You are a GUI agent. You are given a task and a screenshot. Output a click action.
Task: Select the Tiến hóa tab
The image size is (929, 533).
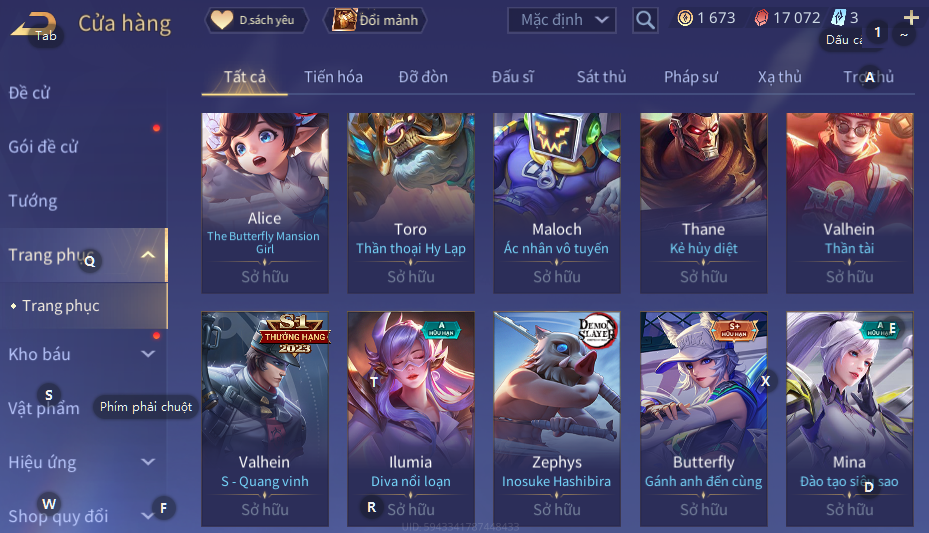point(334,77)
